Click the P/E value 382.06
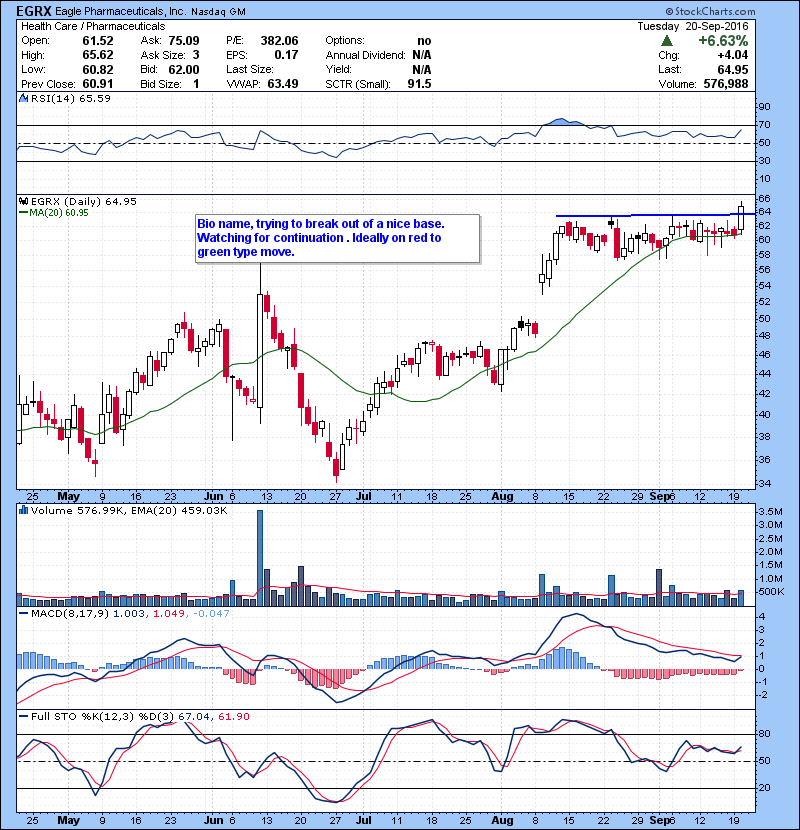This screenshot has height=830, width=800. (279, 41)
